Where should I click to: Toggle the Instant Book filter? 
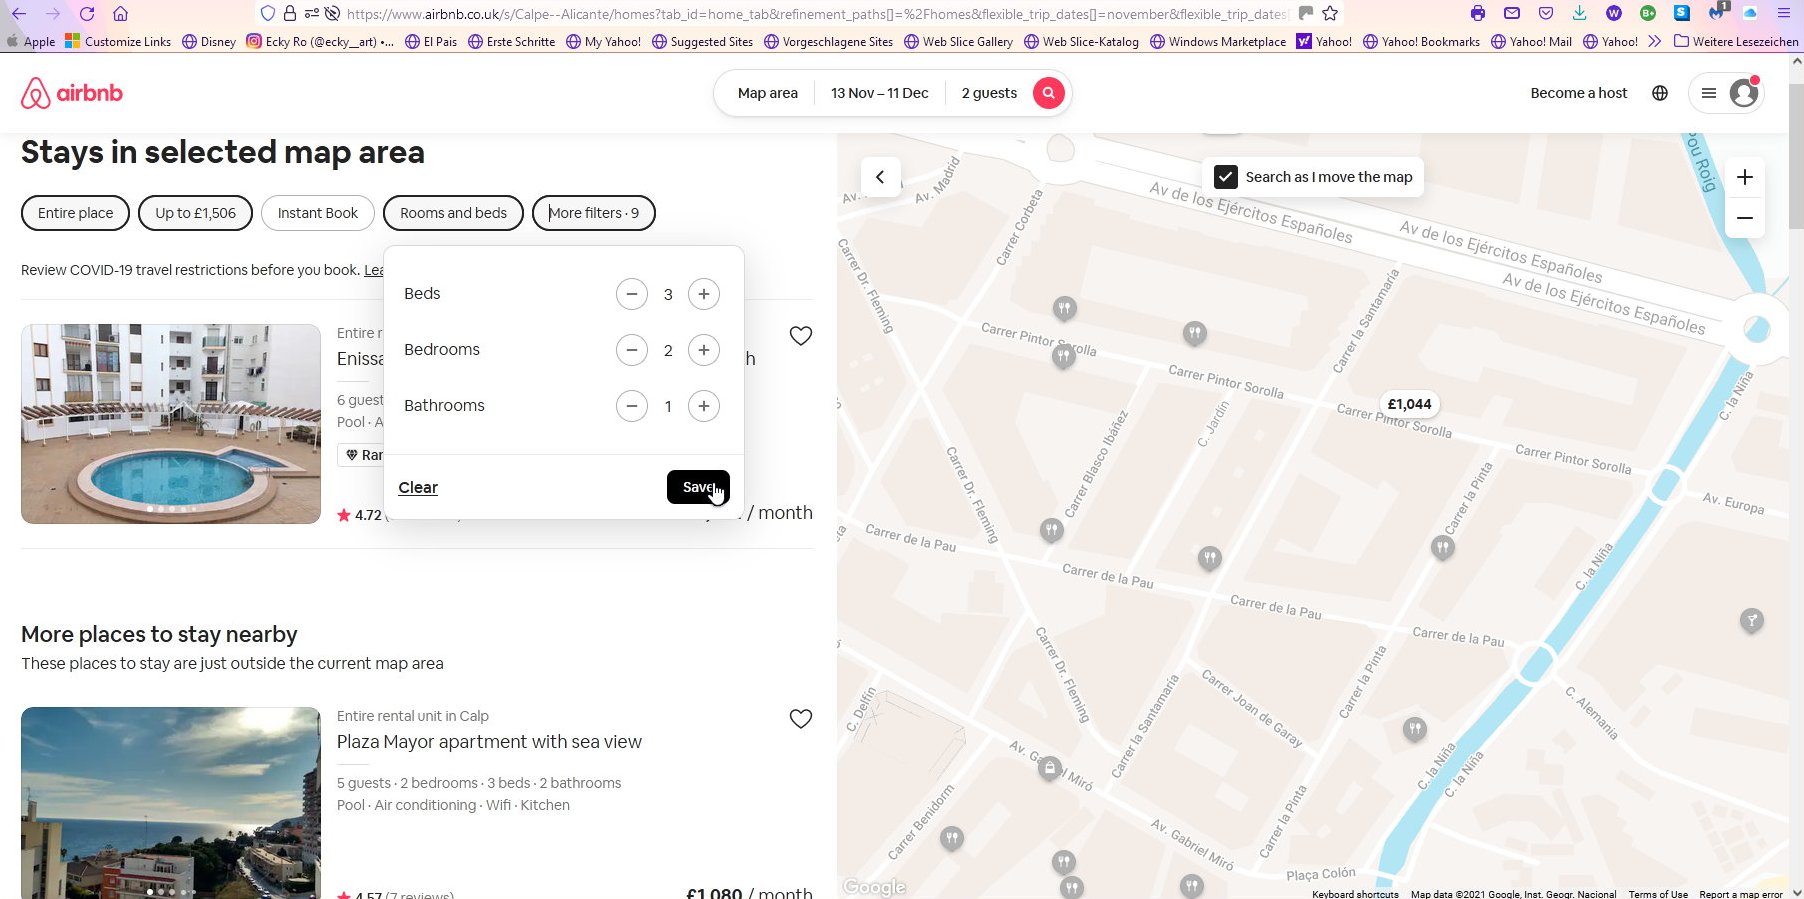pyautogui.click(x=317, y=213)
